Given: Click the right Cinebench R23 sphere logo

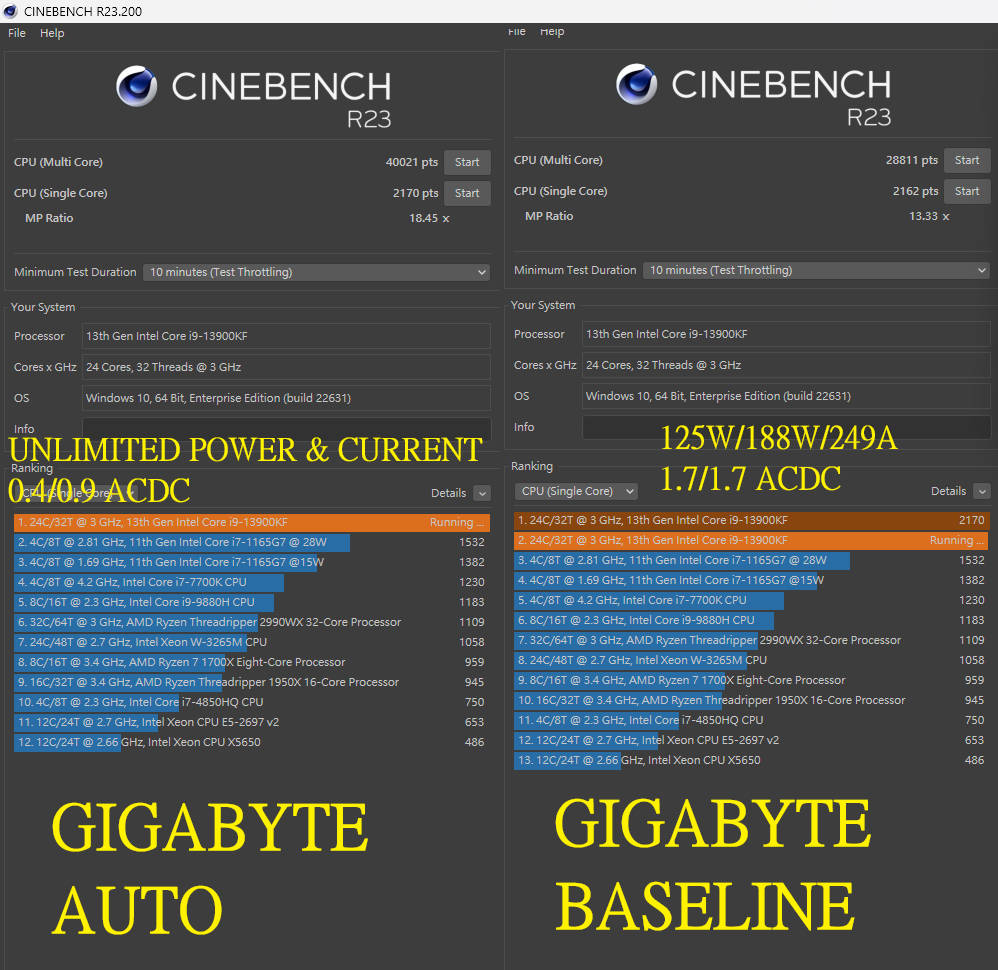Looking at the screenshot, I should 636,84.
